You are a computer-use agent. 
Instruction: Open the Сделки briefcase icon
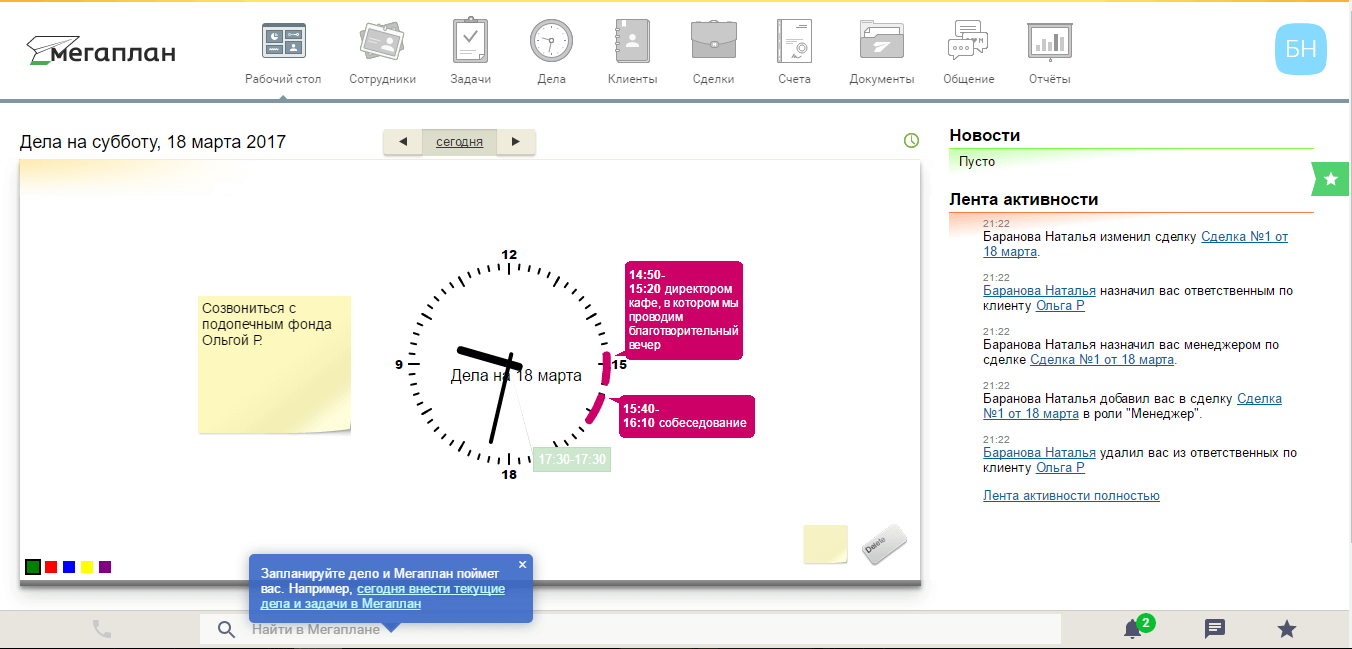click(713, 42)
